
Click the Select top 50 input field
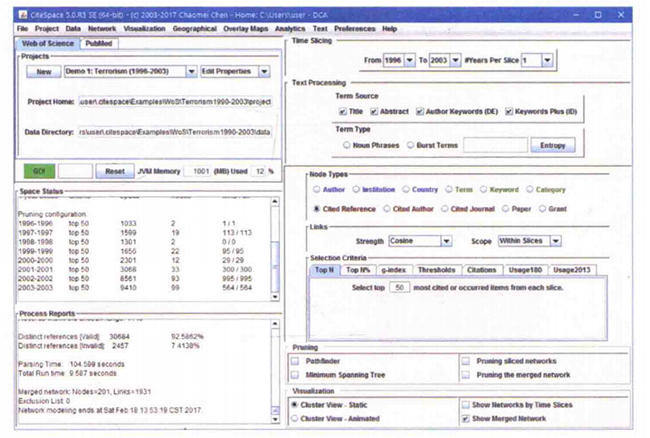coord(400,287)
